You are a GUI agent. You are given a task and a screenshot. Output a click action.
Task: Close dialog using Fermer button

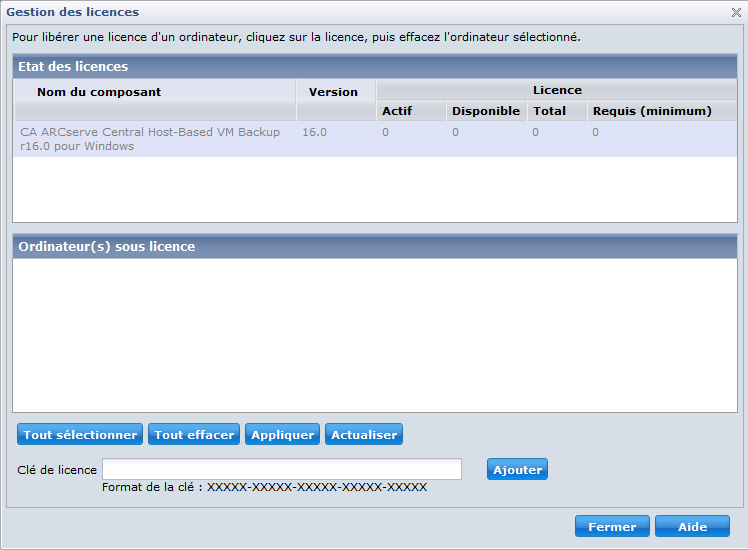[x=612, y=526]
